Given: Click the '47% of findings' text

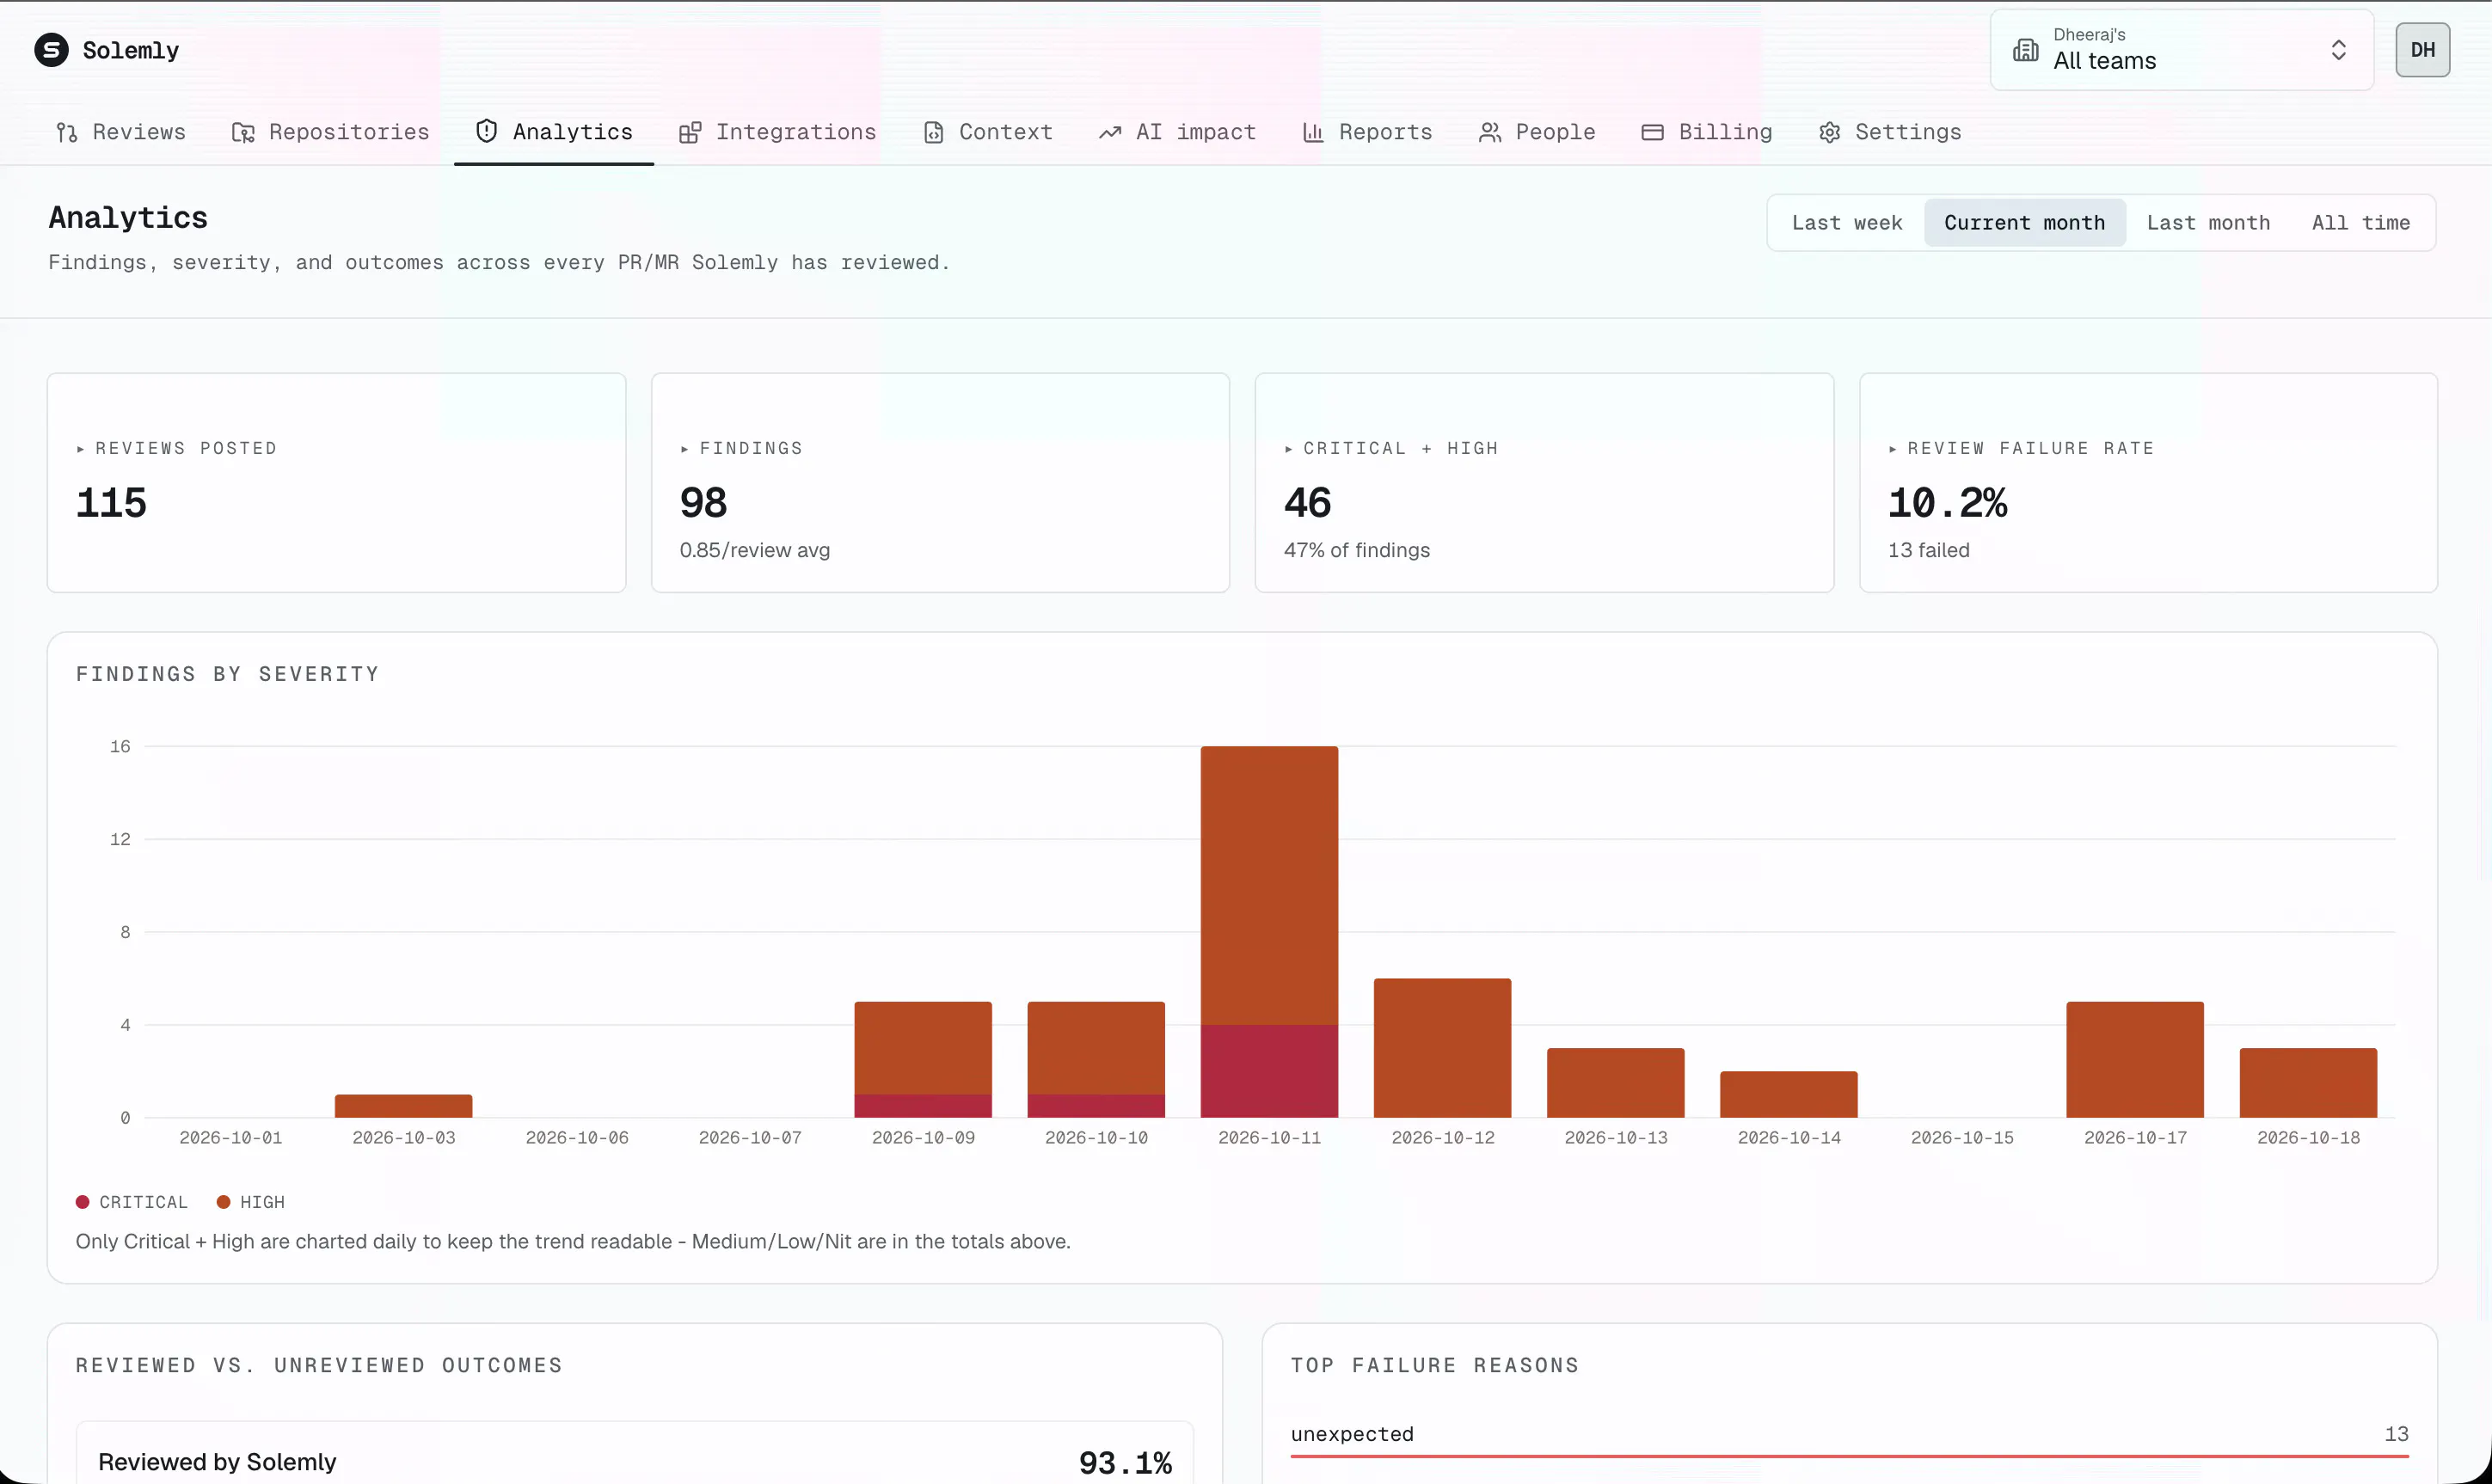Looking at the screenshot, I should point(1356,550).
